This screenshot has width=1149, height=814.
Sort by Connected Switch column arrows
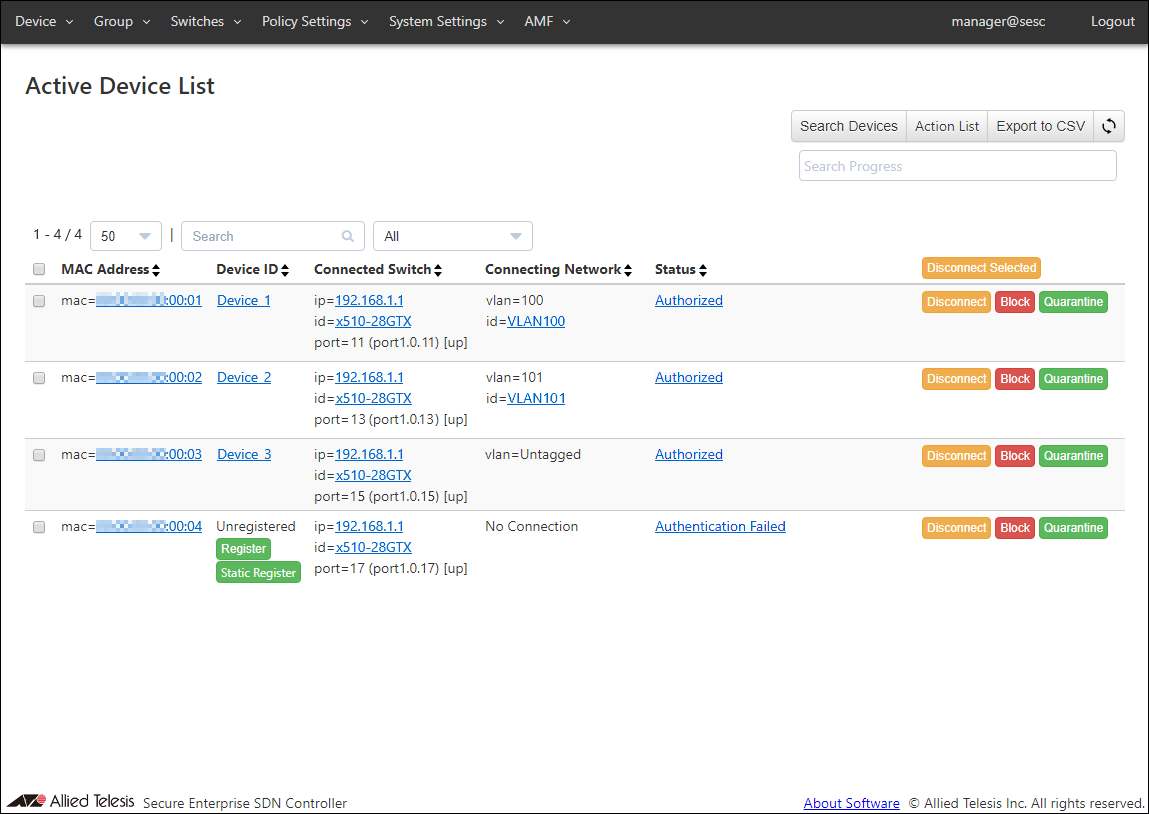(x=437, y=270)
